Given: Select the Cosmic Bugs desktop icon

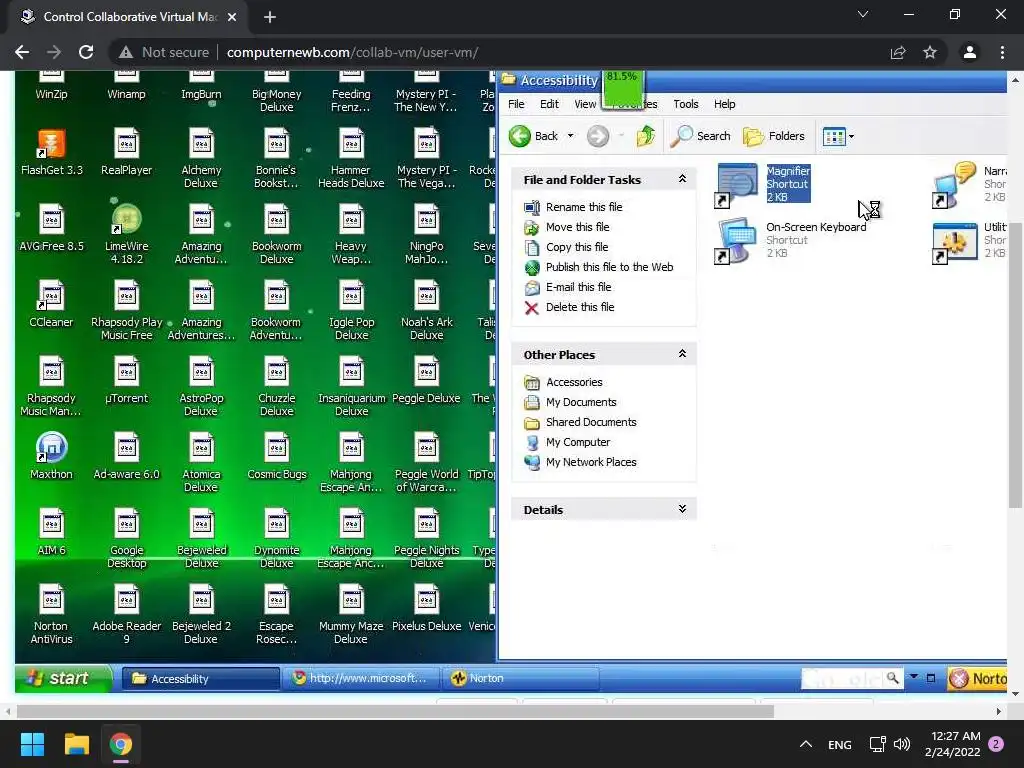Looking at the screenshot, I should click(x=276, y=456).
